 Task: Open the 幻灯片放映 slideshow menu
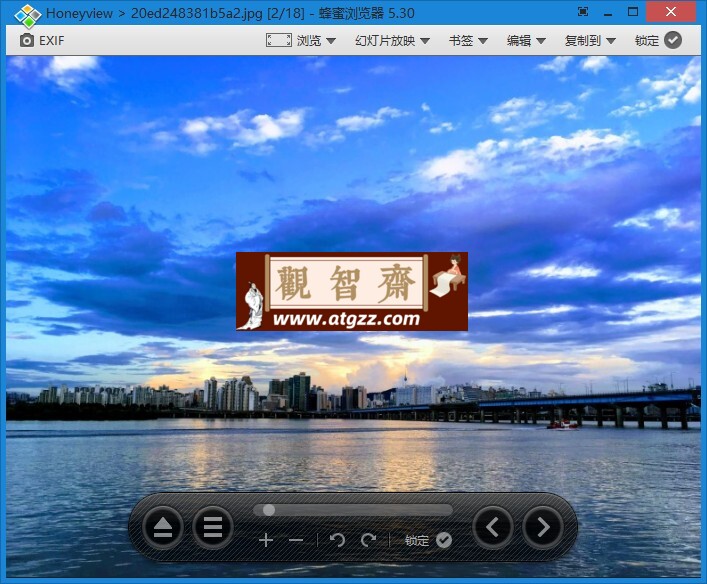pos(392,41)
